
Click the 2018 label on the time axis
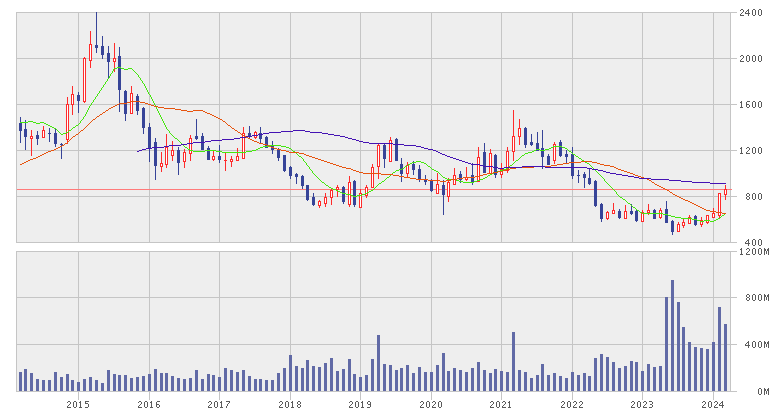pyautogui.click(x=290, y=405)
